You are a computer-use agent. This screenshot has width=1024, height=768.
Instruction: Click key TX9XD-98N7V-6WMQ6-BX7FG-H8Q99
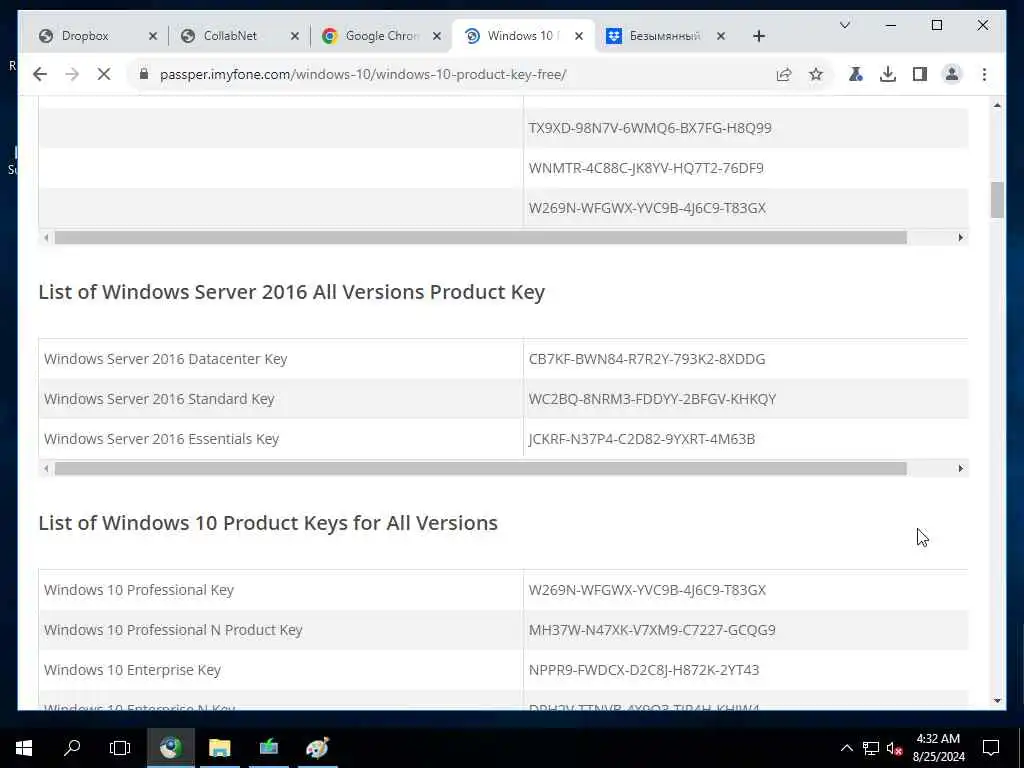(650, 128)
